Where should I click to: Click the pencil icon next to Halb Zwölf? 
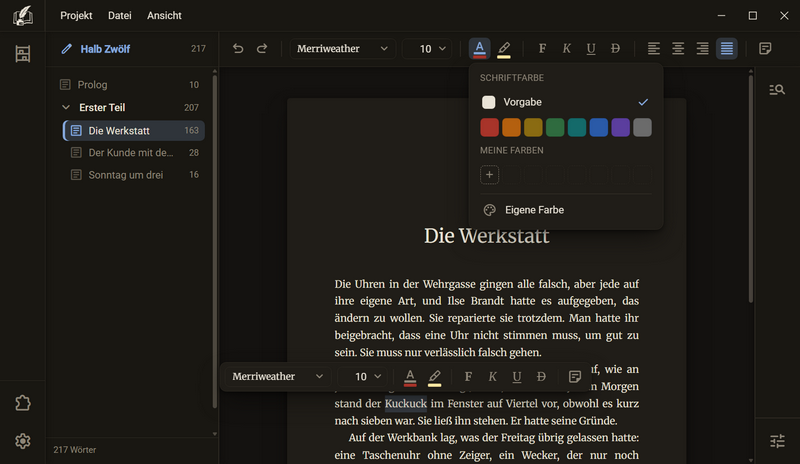point(66,49)
